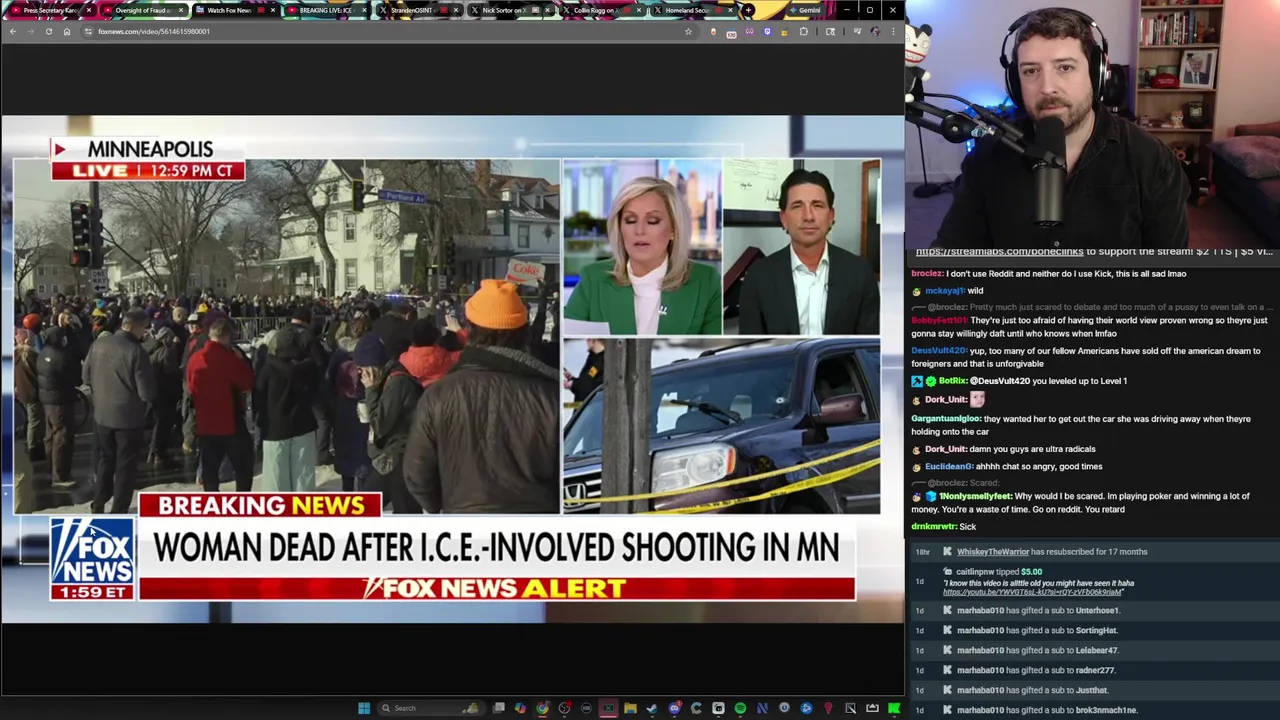Image resolution: width=1280 pixels, height=720 pixels.
Task: Select the gifted sub to Unterhose1 row
Action: (x=1095, y=610)
